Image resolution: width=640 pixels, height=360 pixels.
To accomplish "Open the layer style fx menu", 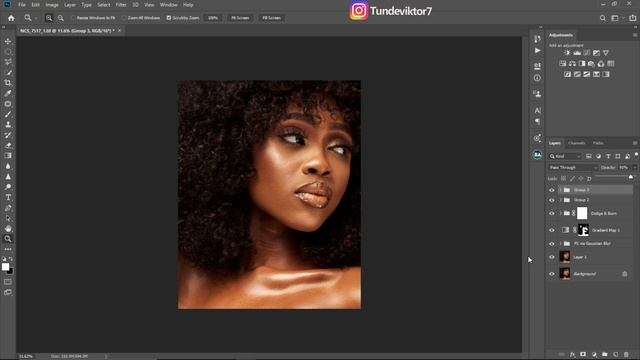I will [572, 354].
